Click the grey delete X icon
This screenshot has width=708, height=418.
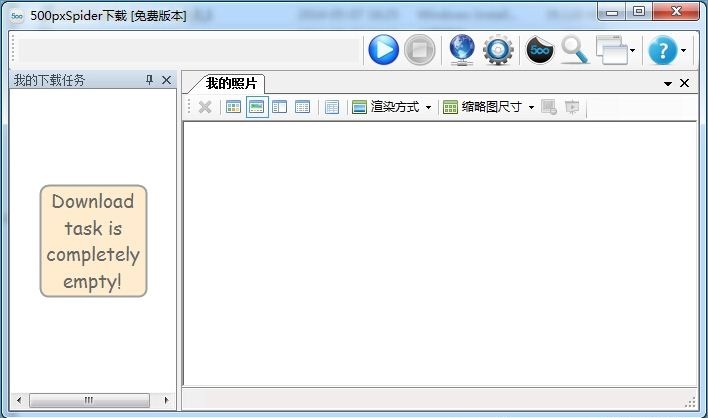coord(205,107)
